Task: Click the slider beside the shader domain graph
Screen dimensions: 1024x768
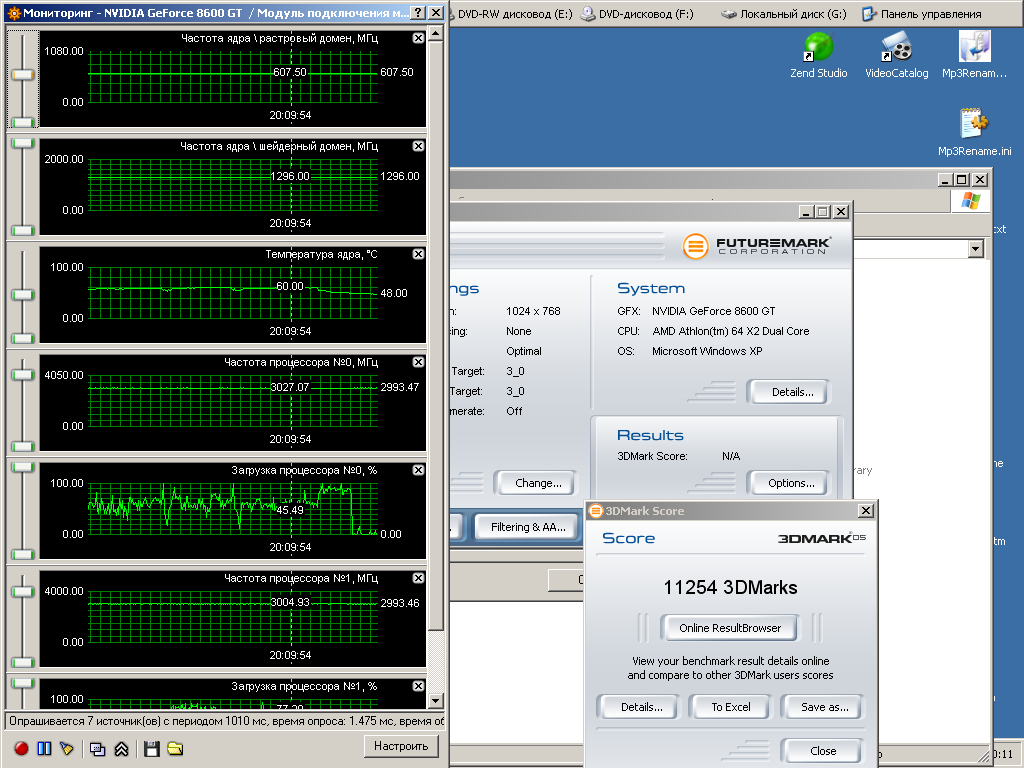Action: pos(23,143)
